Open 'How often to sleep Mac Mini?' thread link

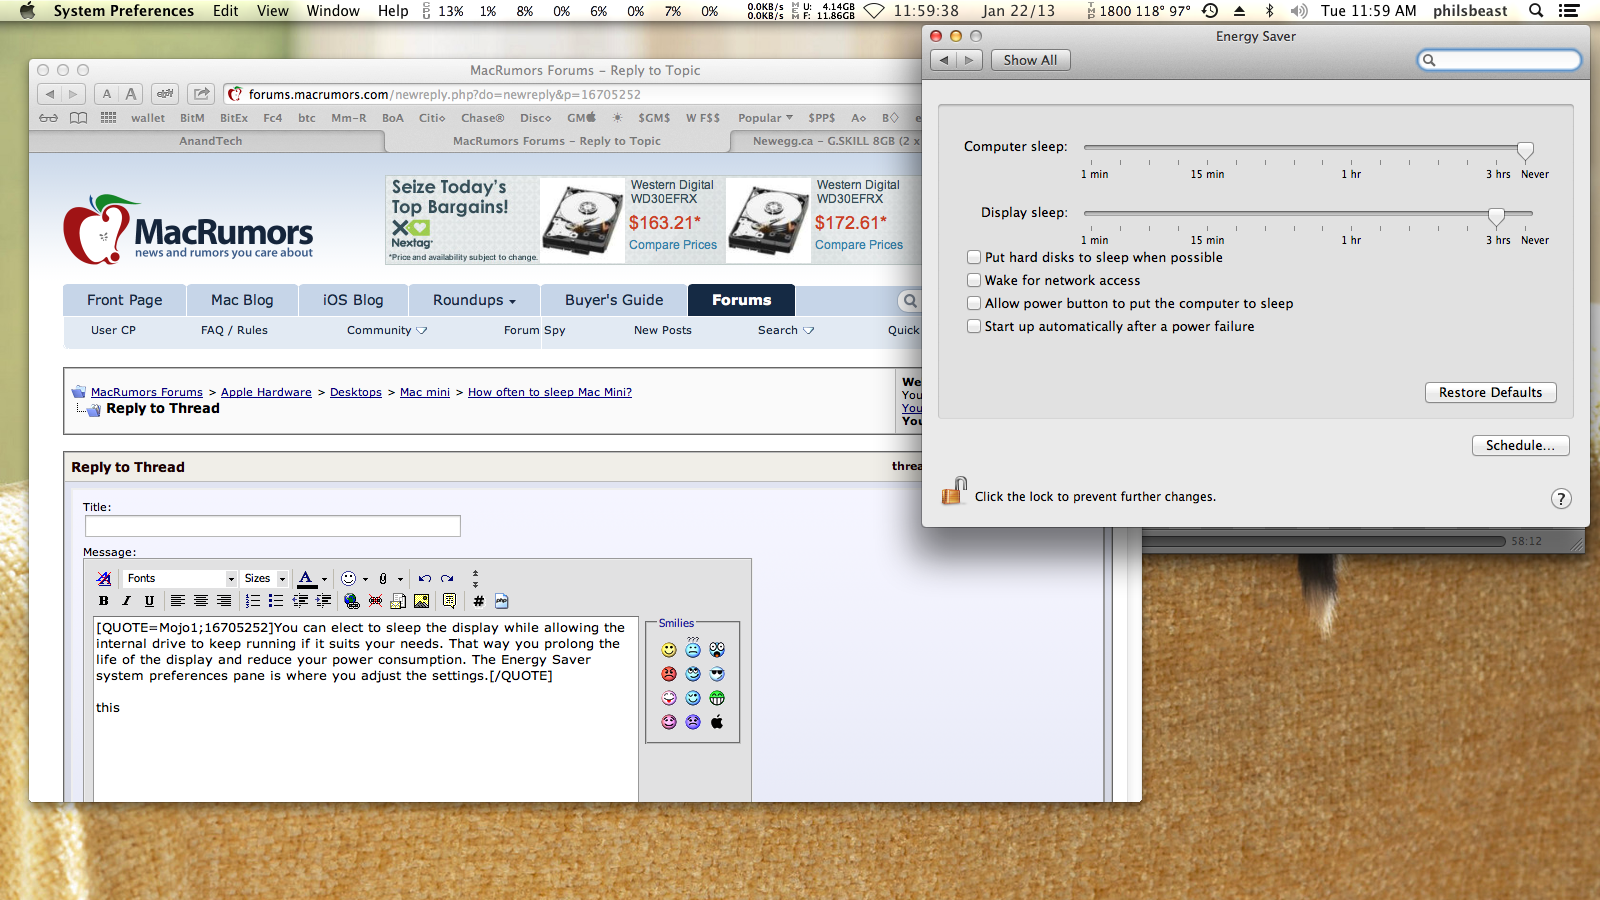click(x=550, y=393)
